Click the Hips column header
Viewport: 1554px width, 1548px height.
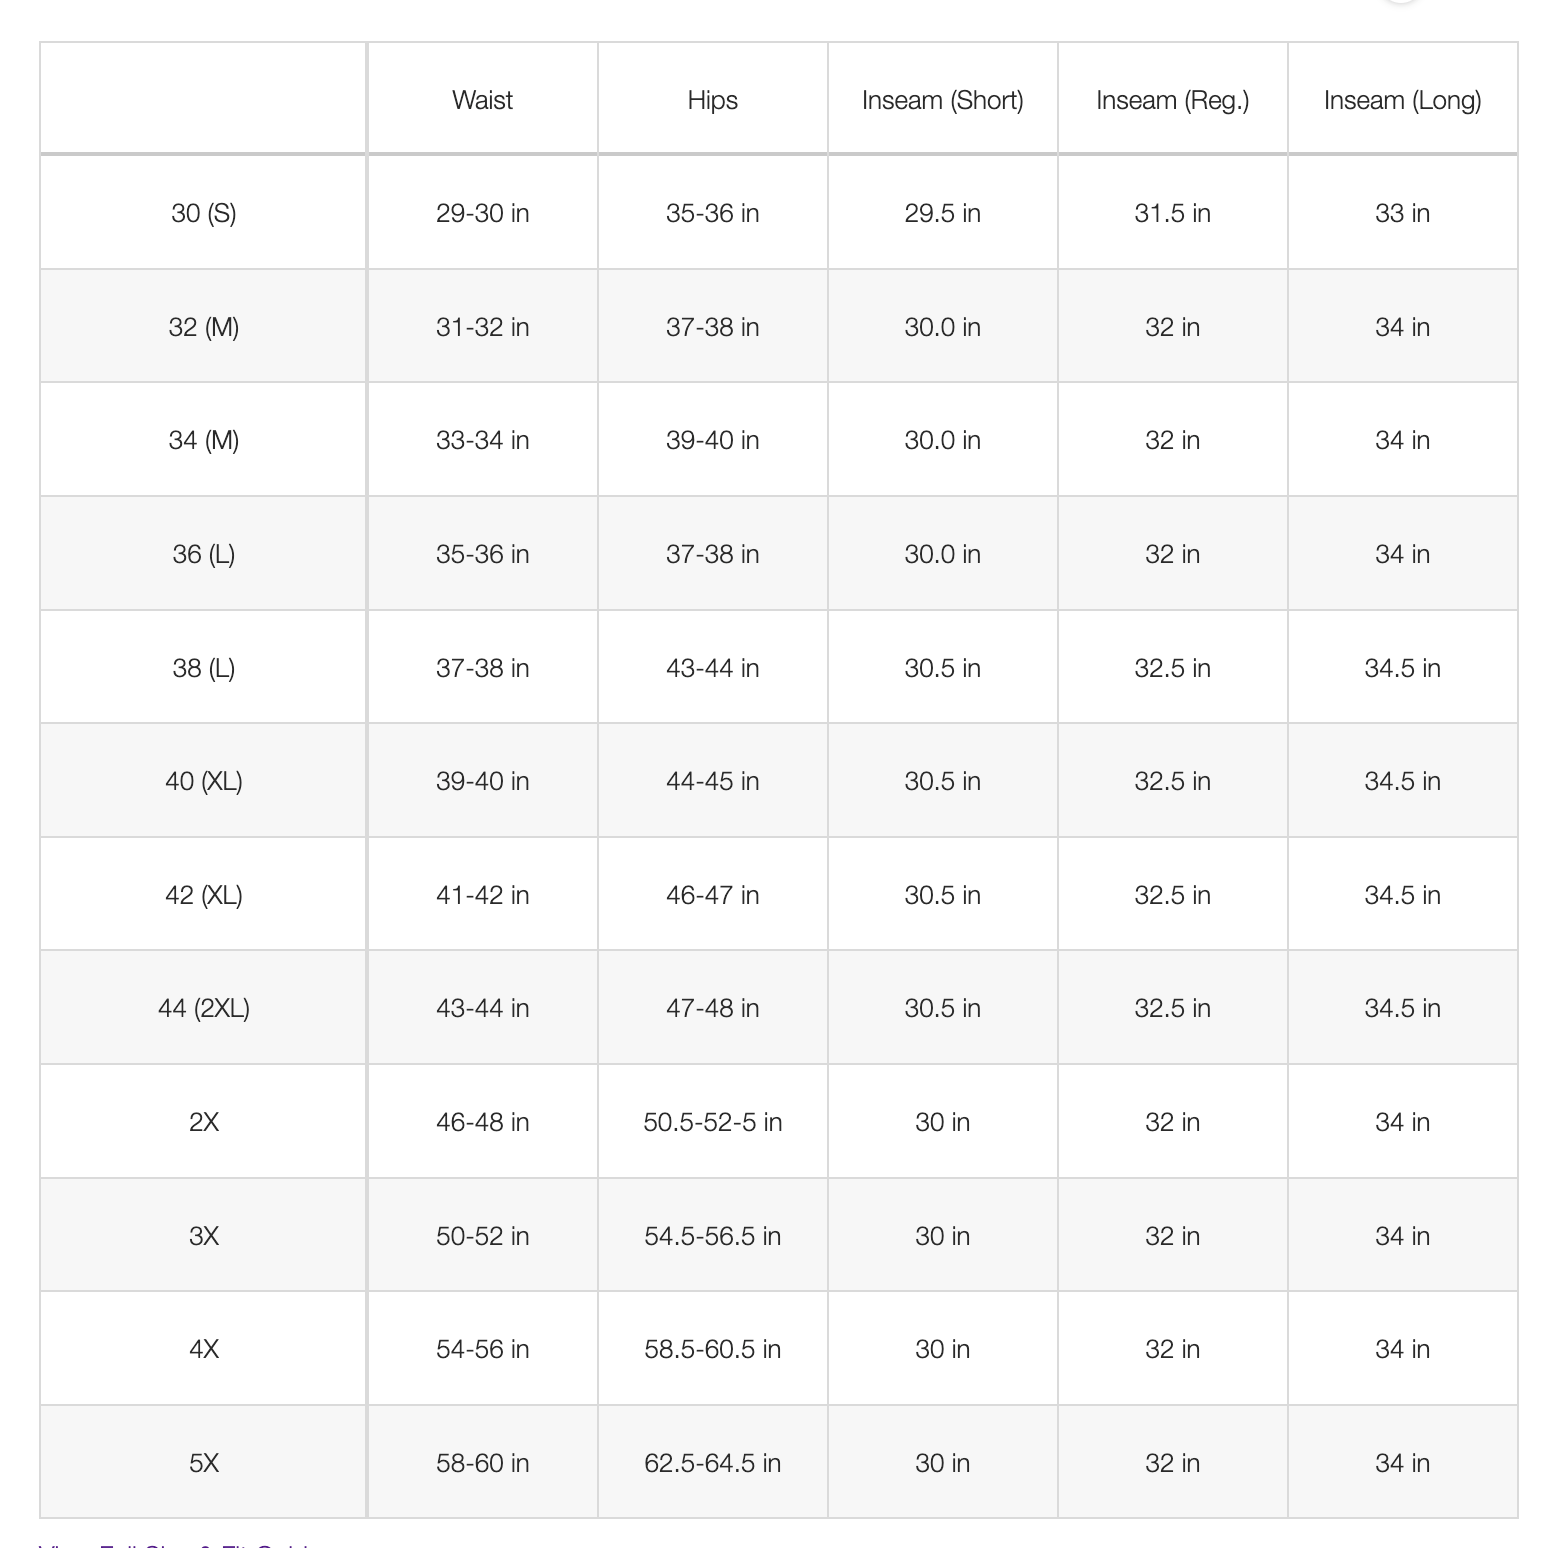(x=712, y=100)
